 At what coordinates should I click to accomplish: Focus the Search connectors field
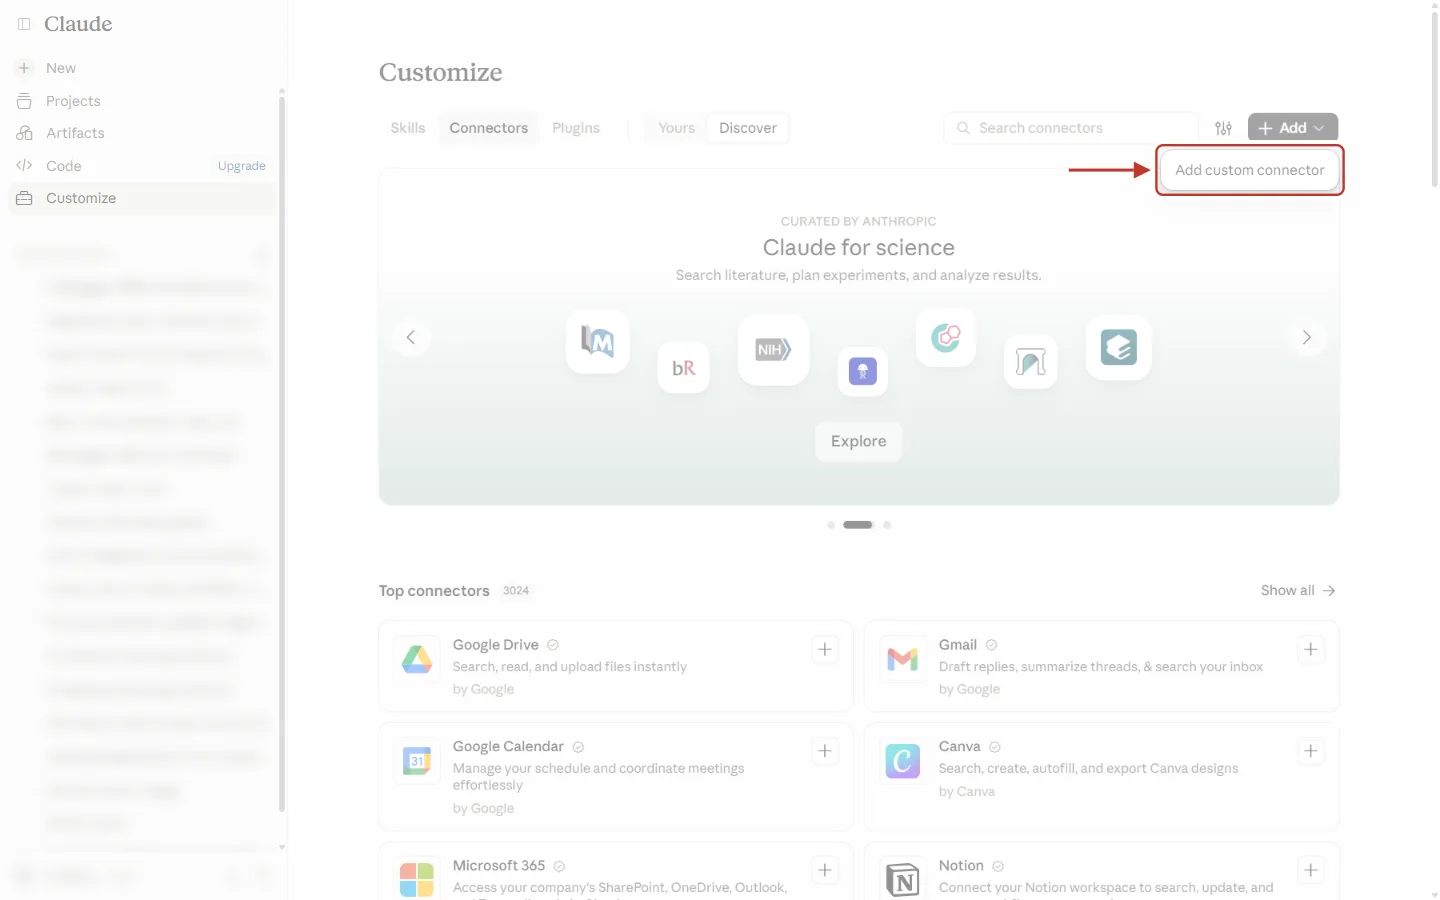[1071, 128]
